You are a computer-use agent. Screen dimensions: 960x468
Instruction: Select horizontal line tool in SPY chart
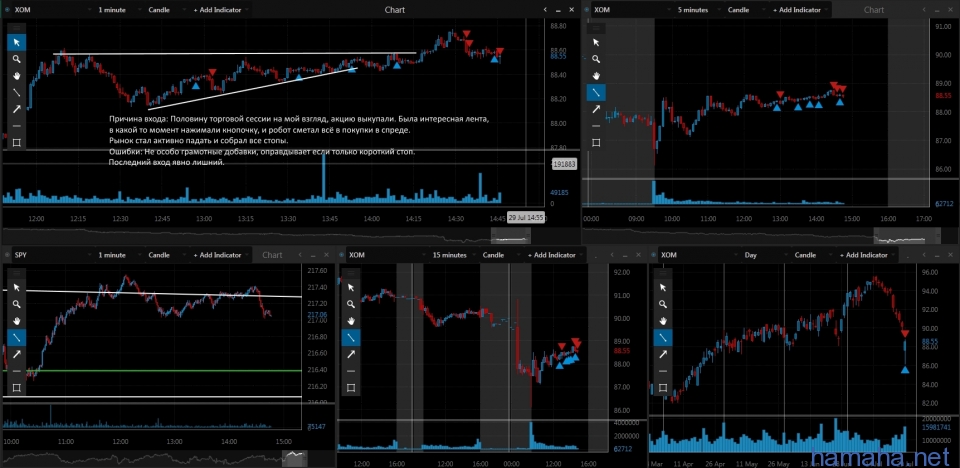point(17,371)
